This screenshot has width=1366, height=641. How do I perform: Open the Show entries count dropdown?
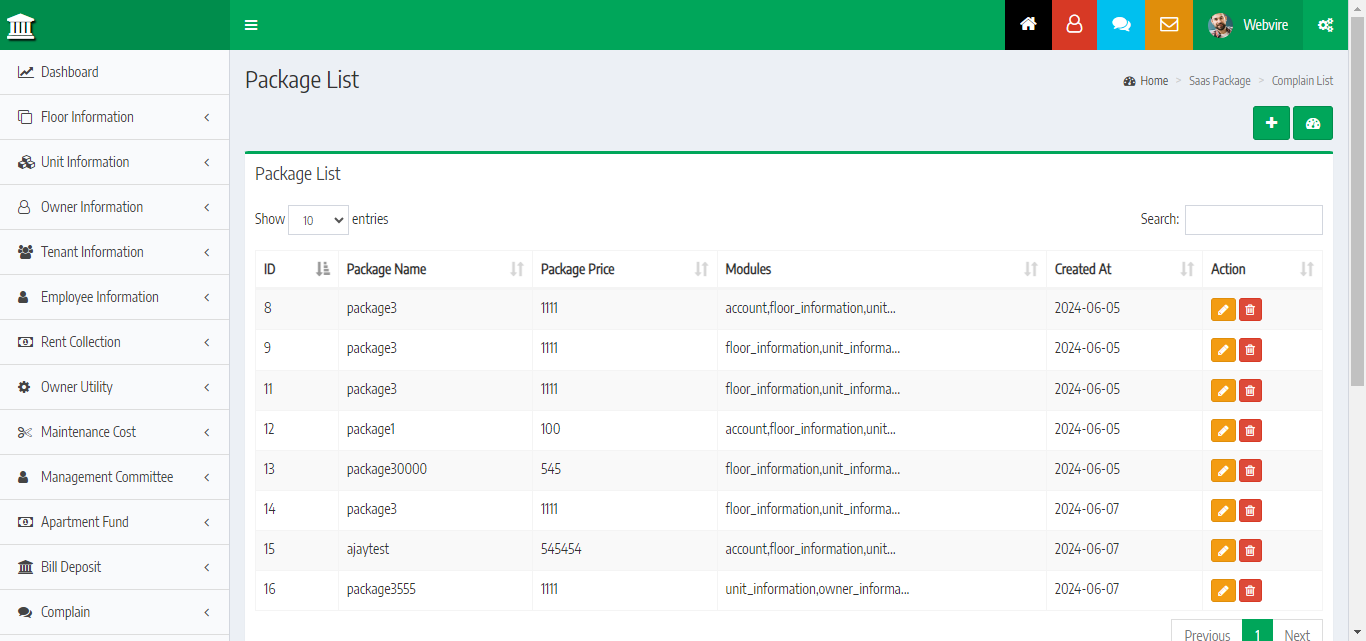[318, 220]
